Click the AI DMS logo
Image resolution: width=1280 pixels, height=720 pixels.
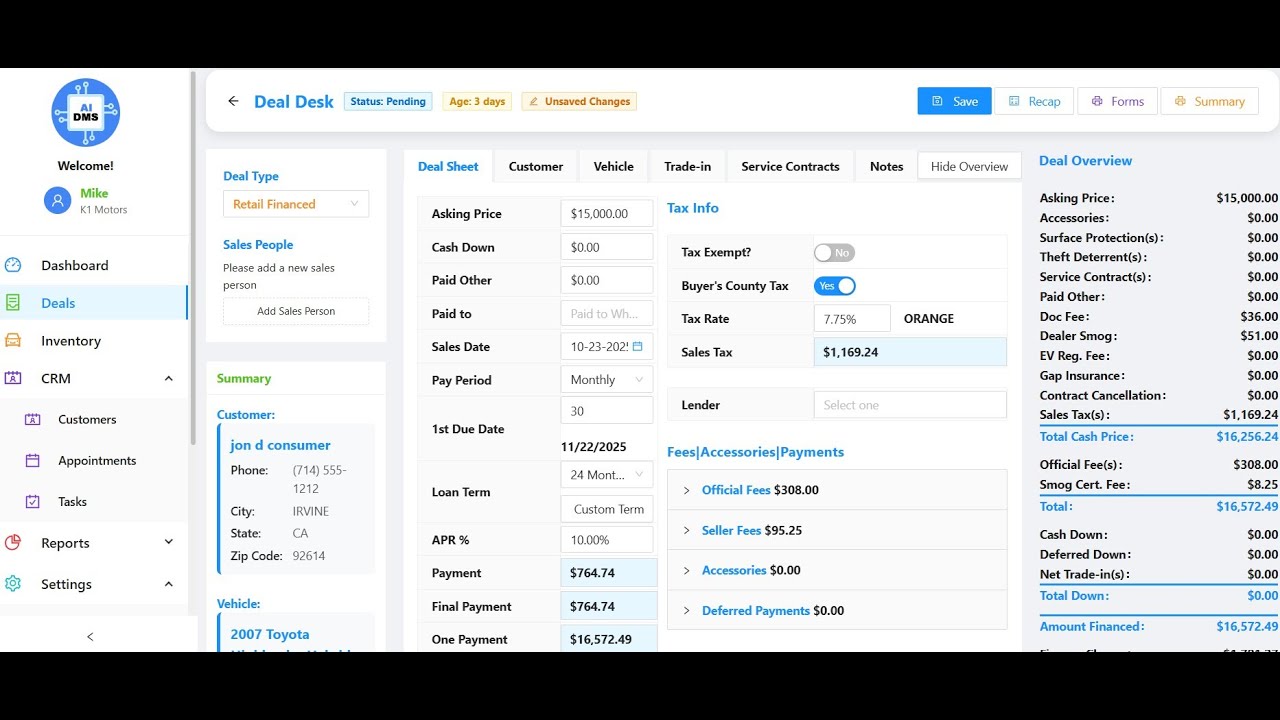[86, 113]
